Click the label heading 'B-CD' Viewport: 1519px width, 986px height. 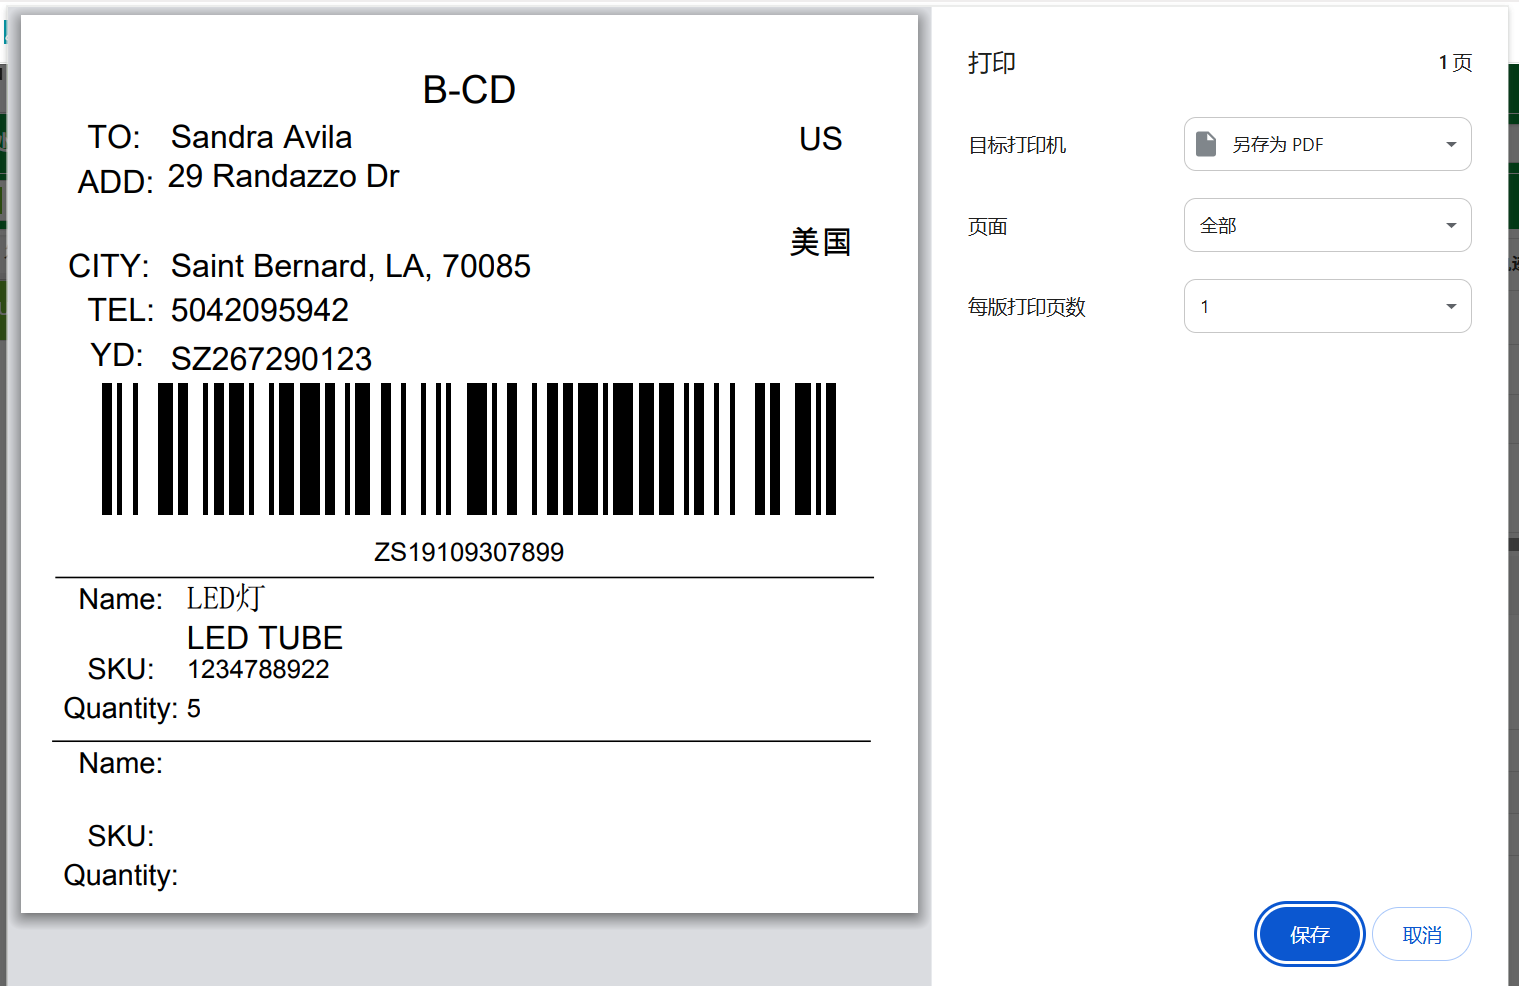pyautogui.click(x=469, y=90)
